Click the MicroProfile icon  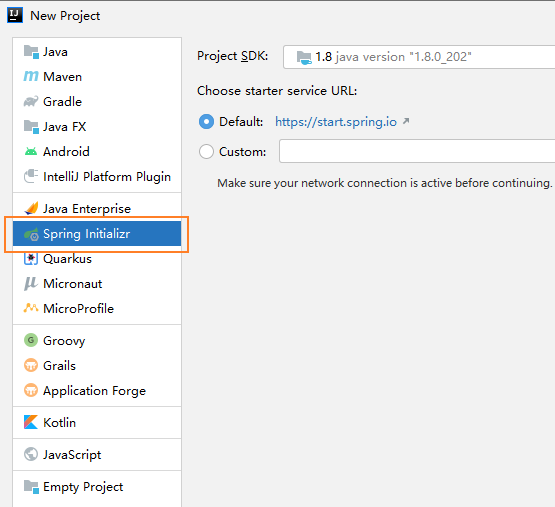point(31,308)
